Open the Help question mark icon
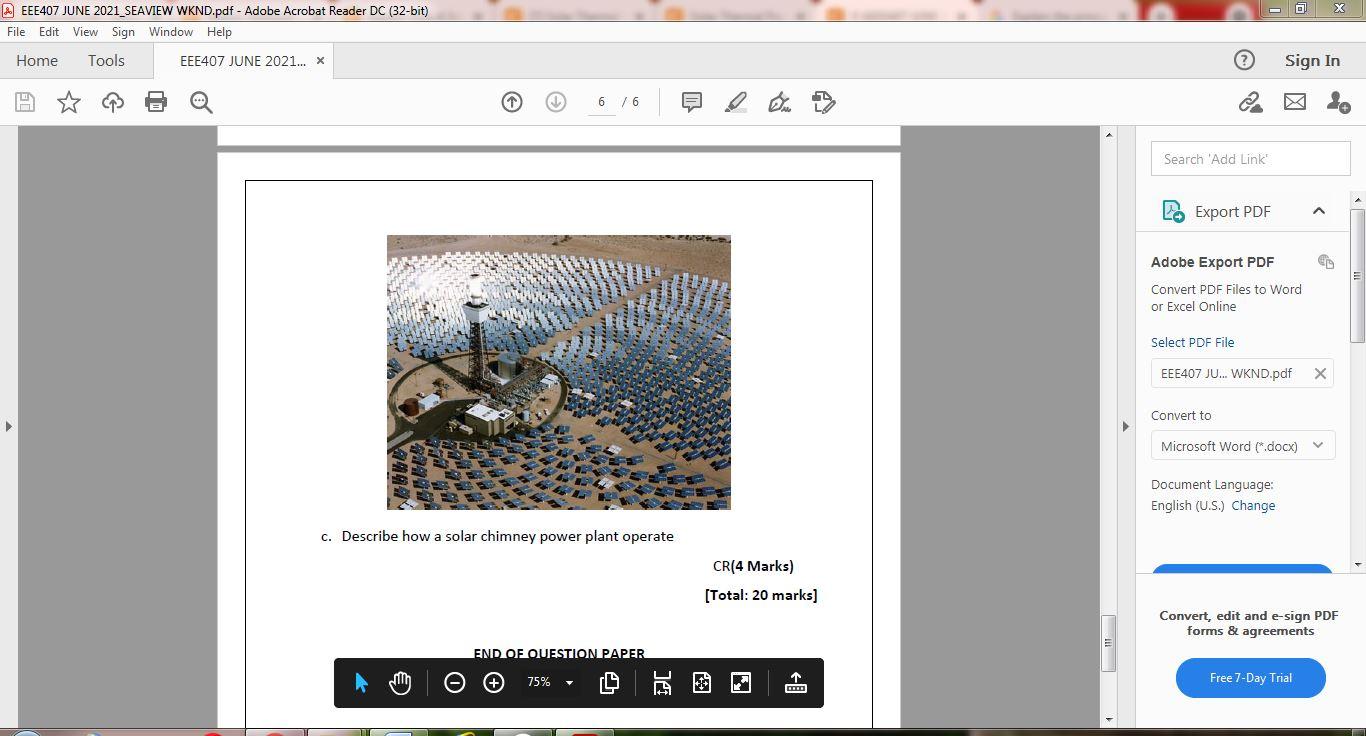 click(1244, 60)
